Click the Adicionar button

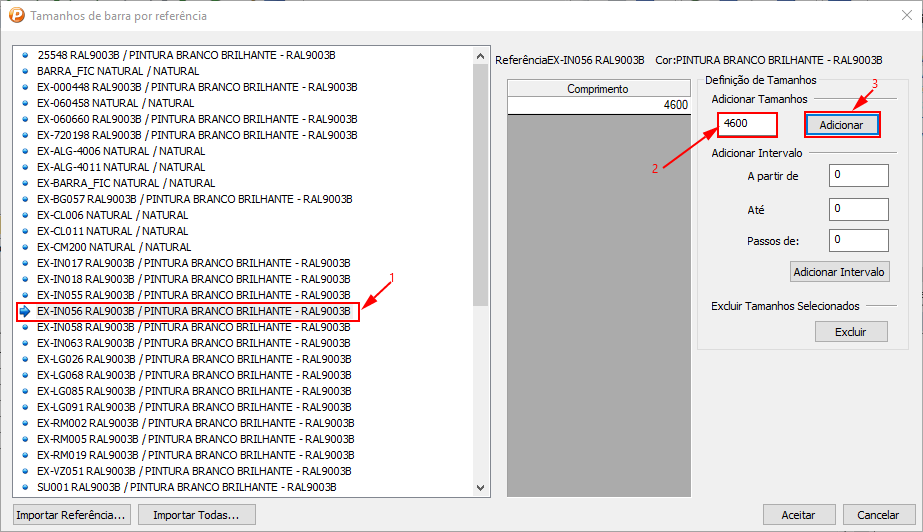841,124
